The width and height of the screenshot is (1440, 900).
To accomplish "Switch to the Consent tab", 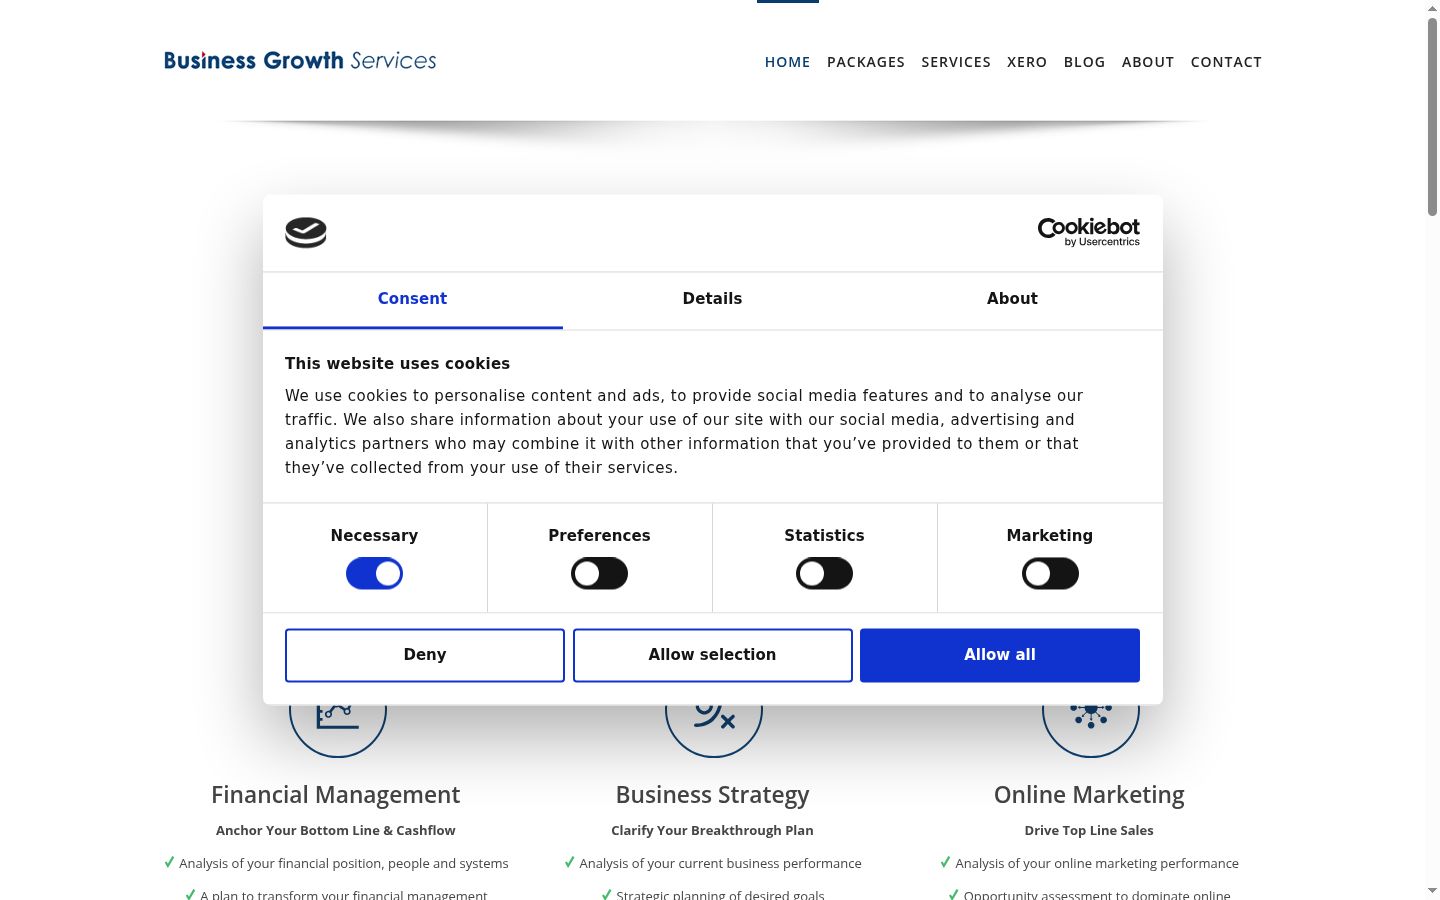I will (412, 299).
